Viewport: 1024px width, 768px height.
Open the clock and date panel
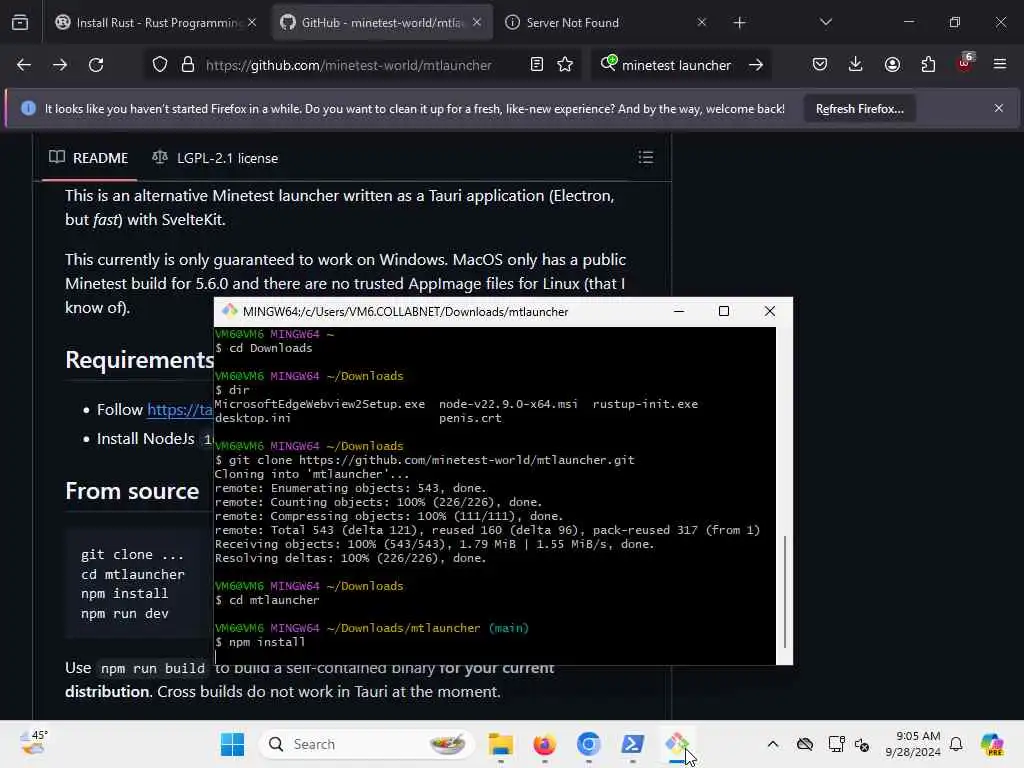[x=913, y=744]
